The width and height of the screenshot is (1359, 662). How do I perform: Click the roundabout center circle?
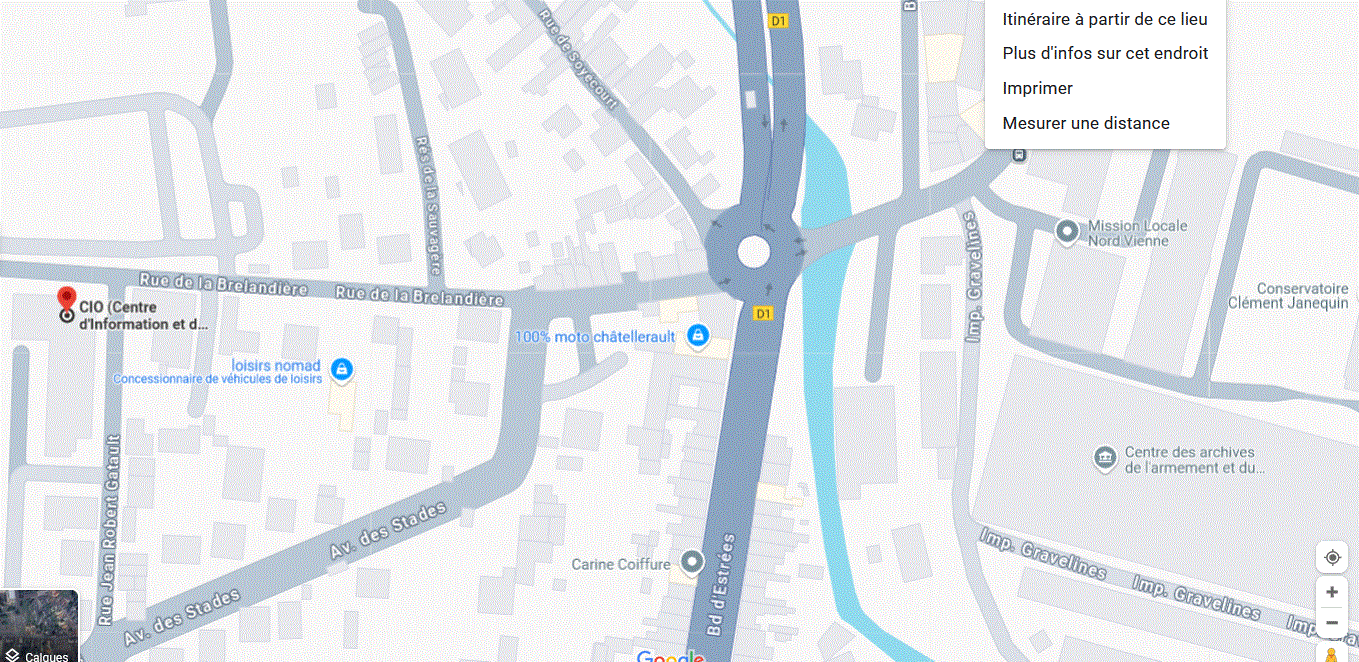[753, 252]
